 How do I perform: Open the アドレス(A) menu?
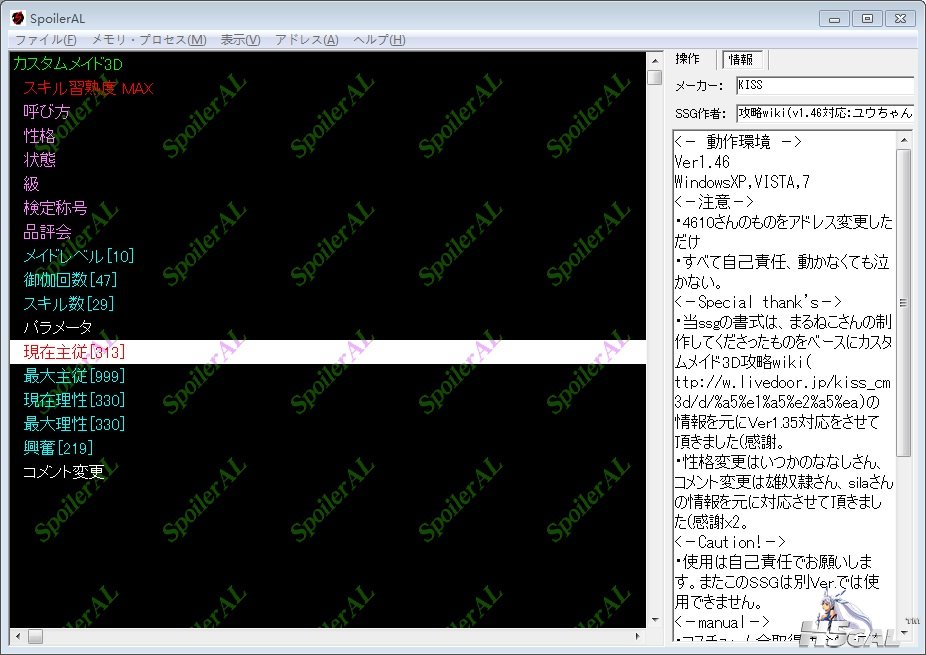[307, 40]
